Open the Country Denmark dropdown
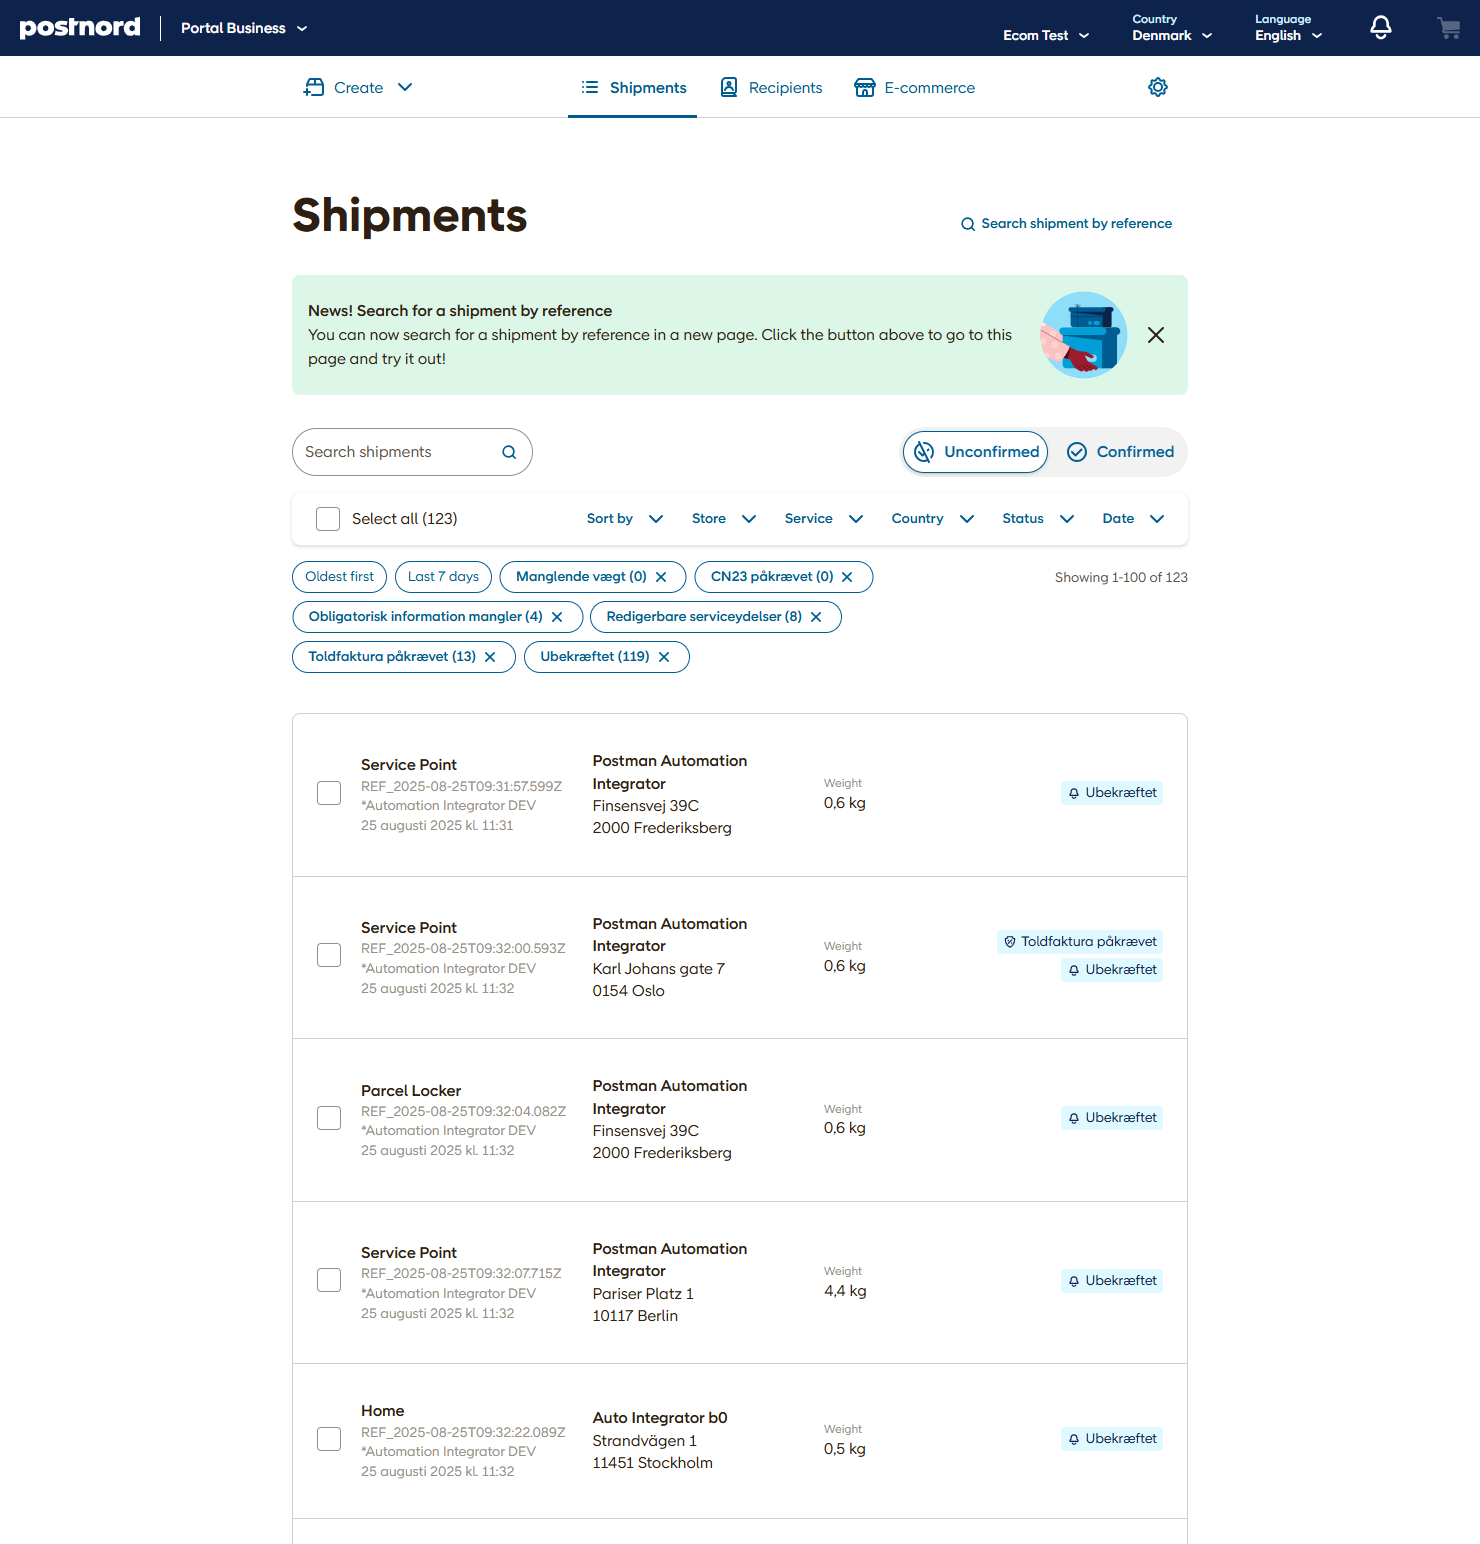 pos(1172,28)
